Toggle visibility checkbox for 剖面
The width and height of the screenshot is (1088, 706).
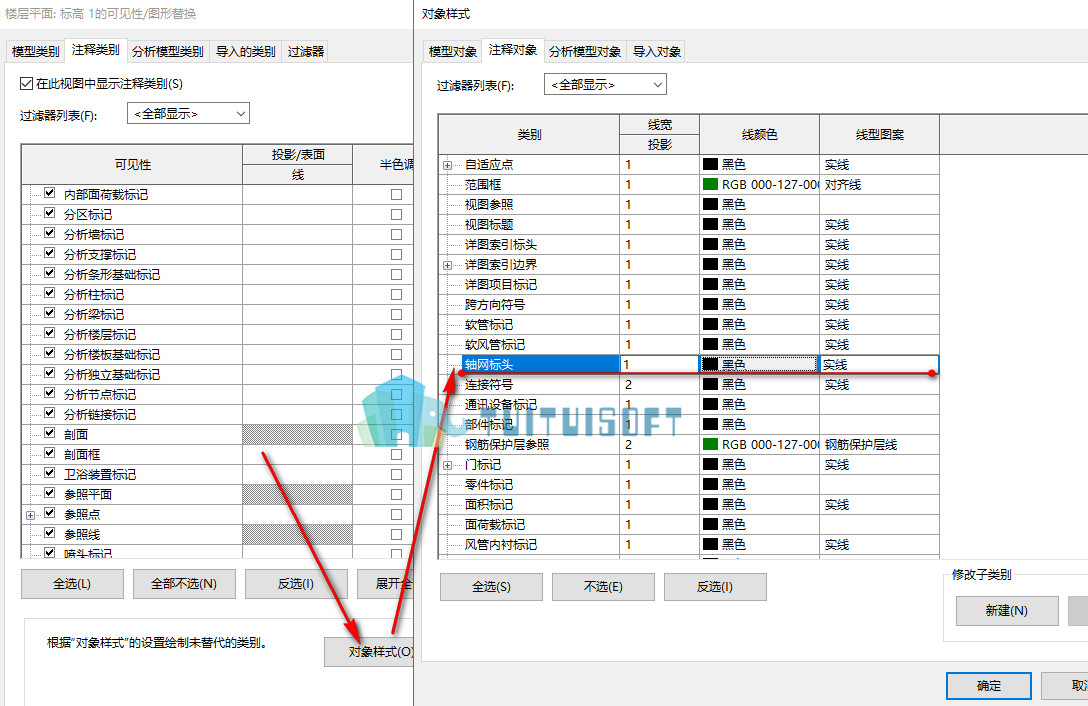[x=49, y=433]
